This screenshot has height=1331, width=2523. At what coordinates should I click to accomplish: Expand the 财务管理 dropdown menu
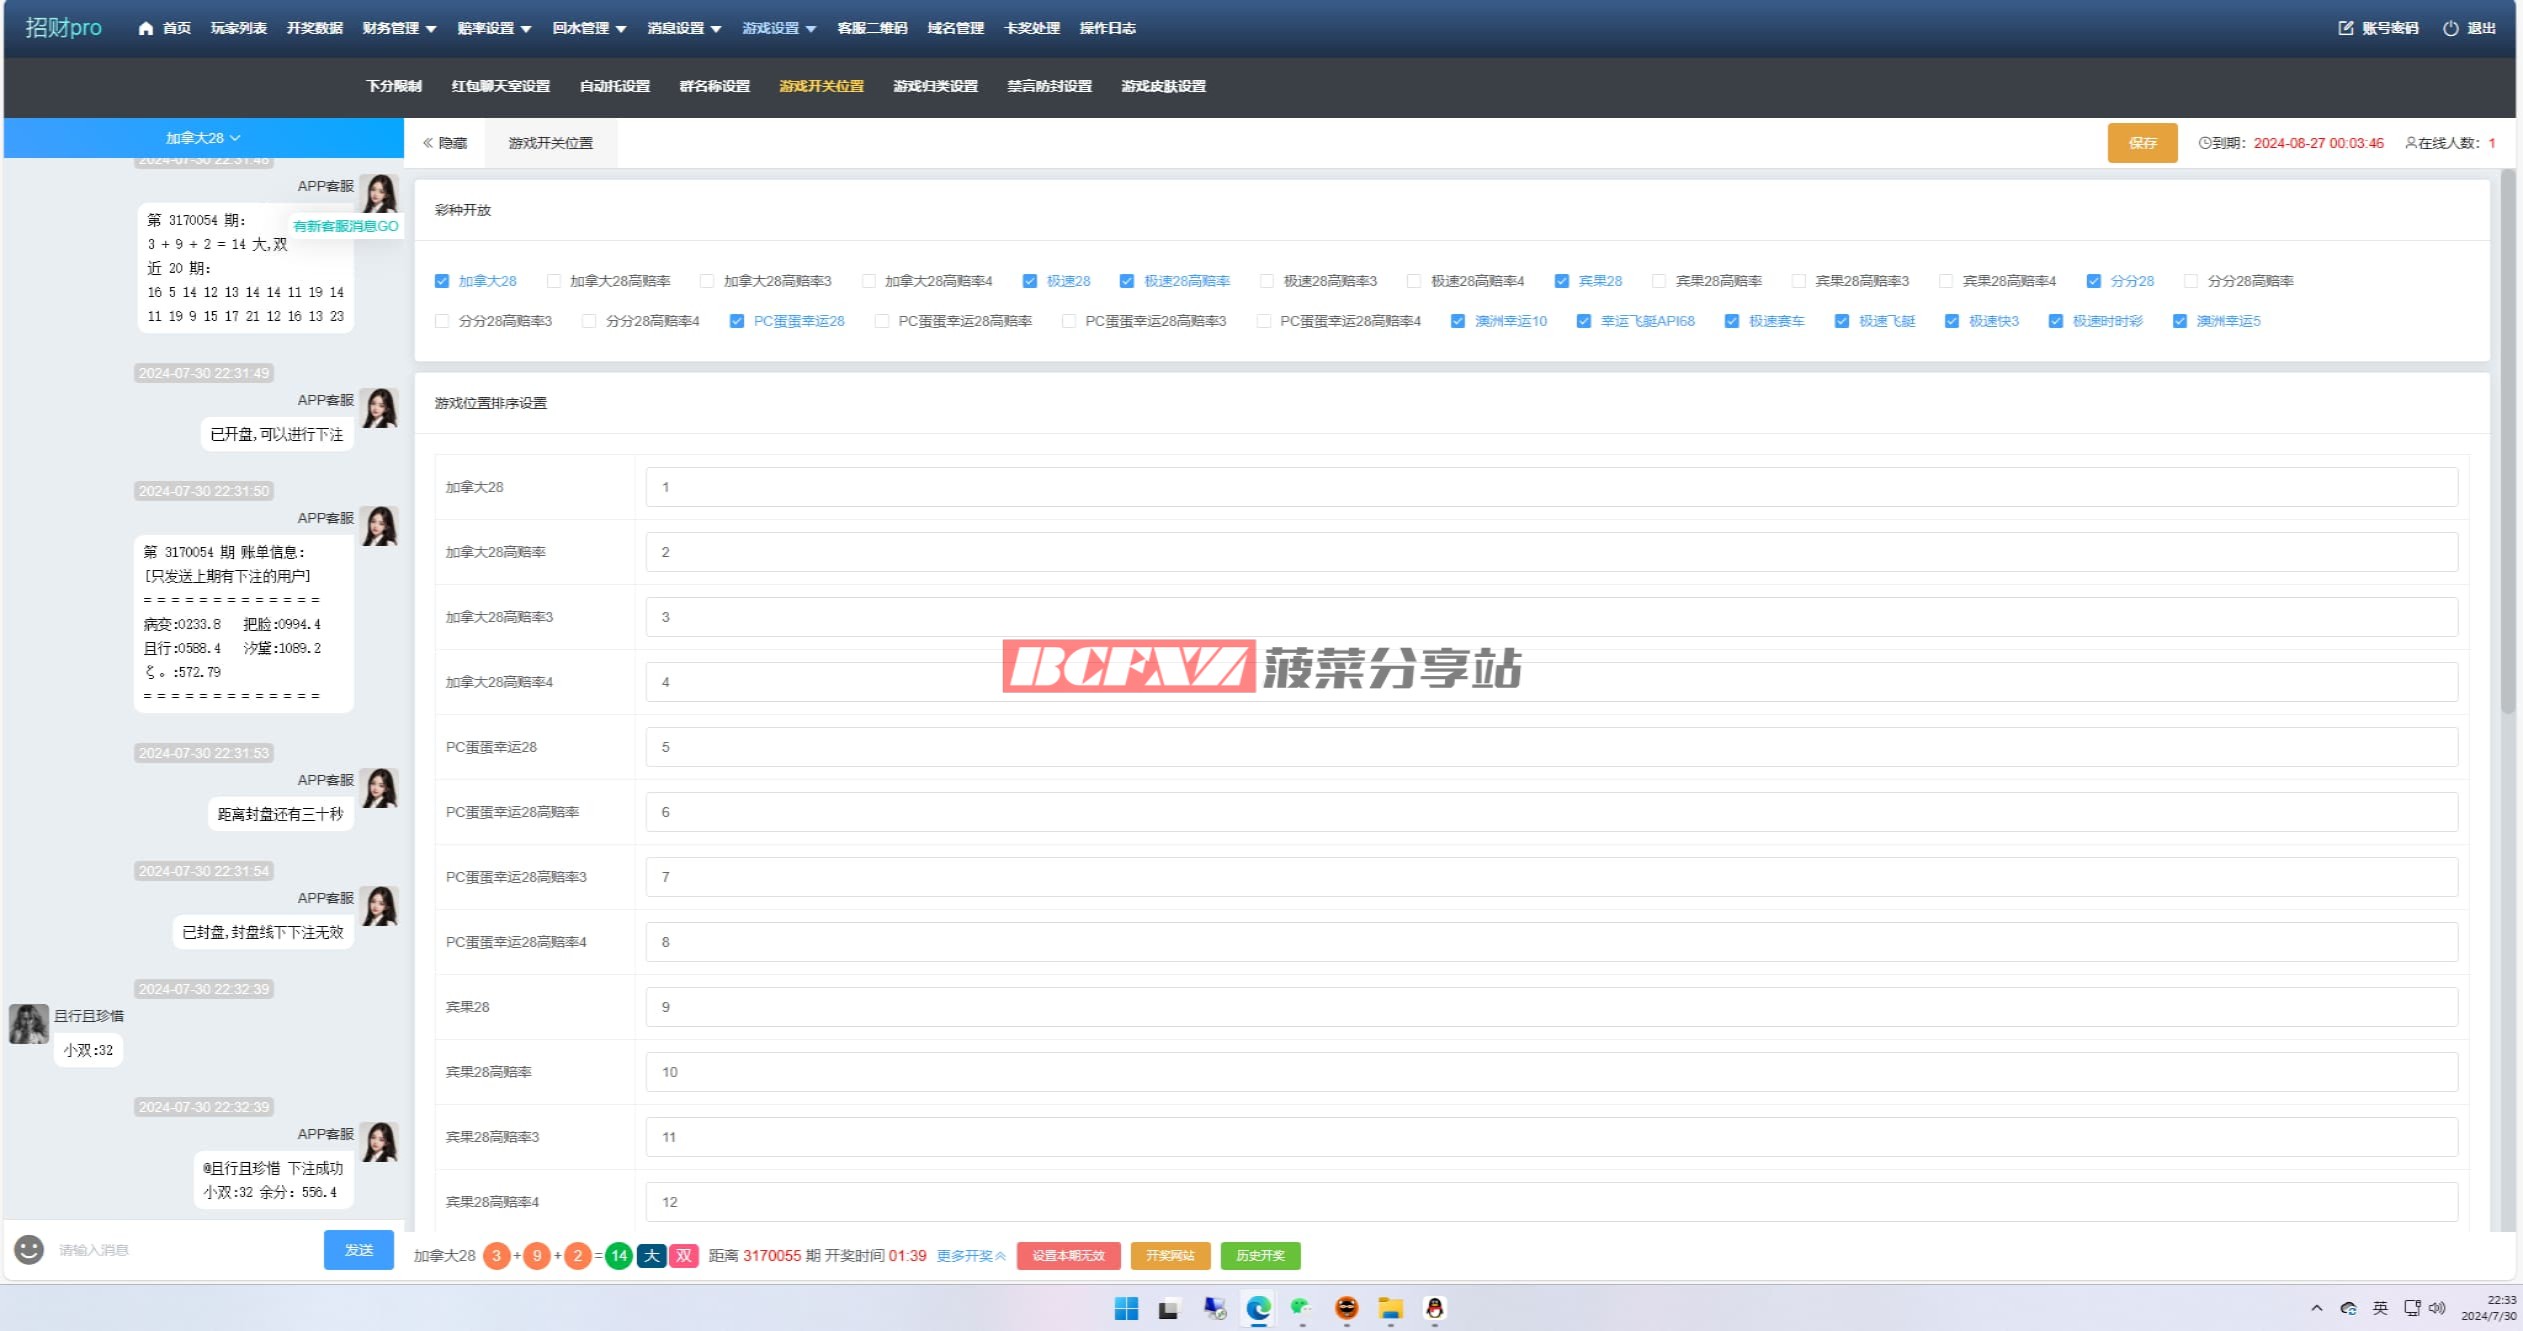[x=399, y=28]
